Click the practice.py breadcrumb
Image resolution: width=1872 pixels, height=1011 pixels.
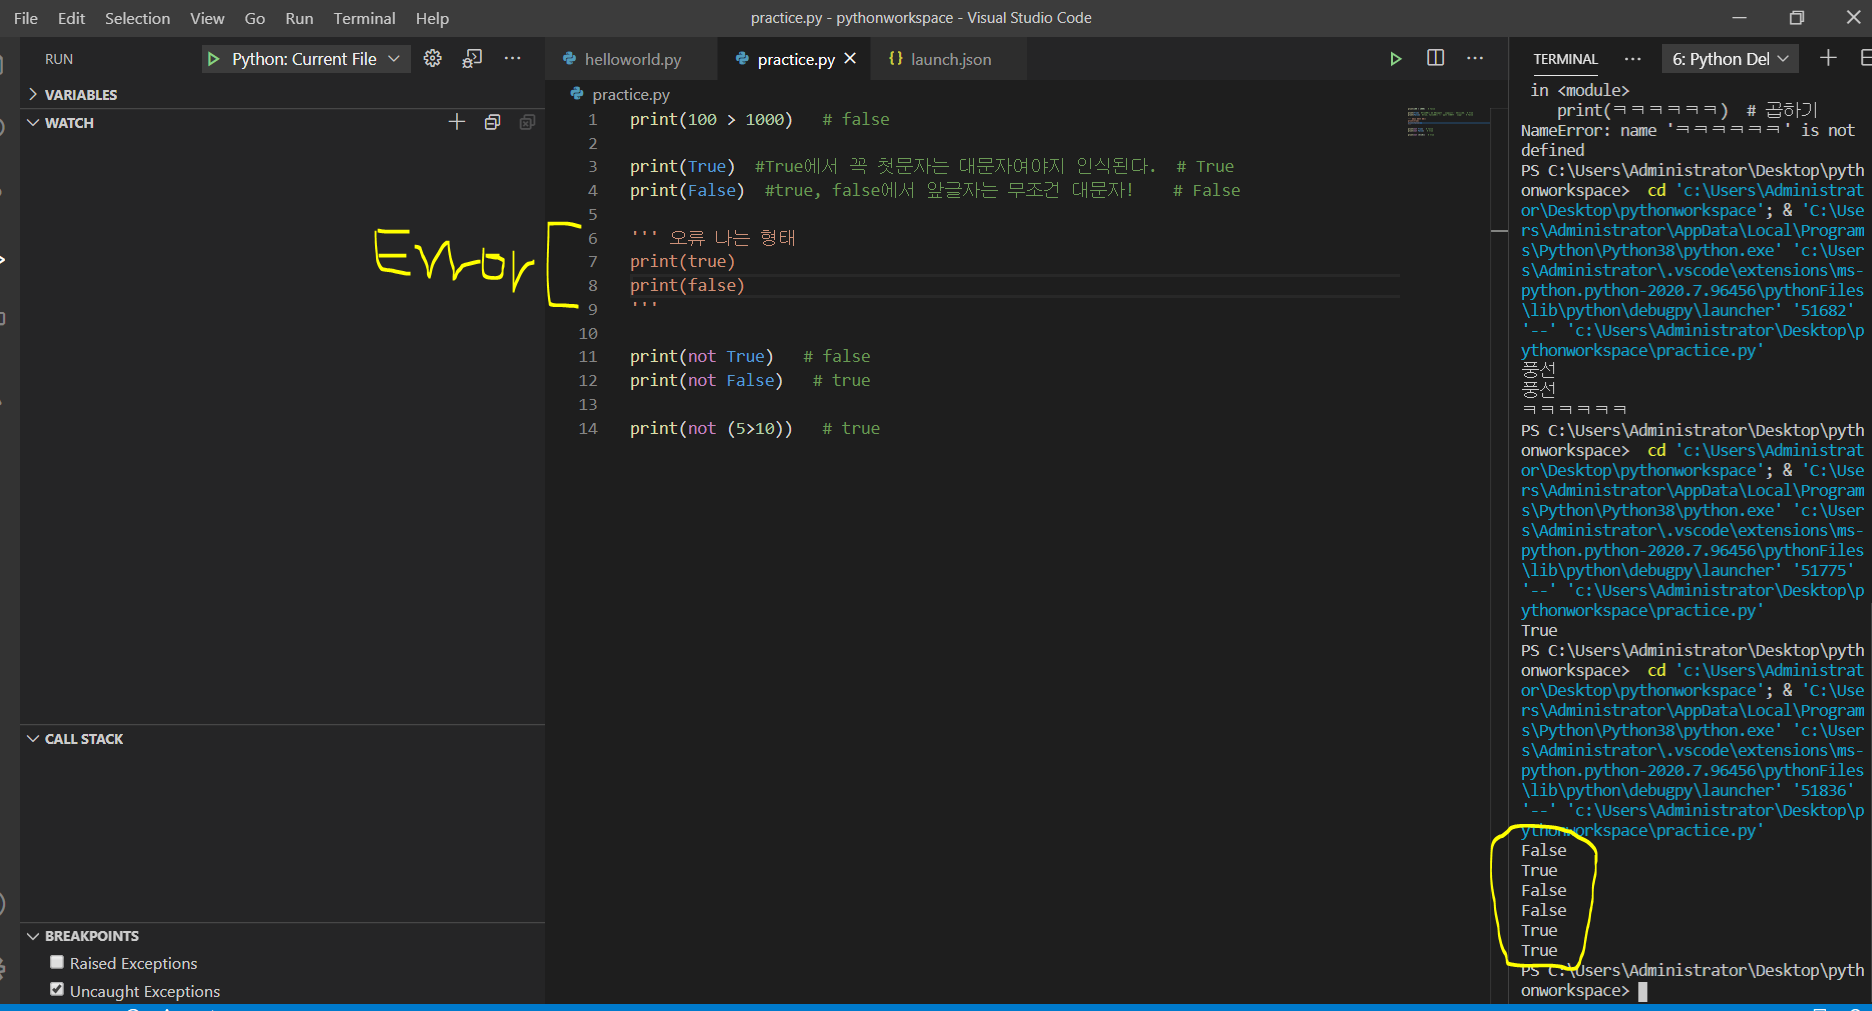(x=631, y=94)
